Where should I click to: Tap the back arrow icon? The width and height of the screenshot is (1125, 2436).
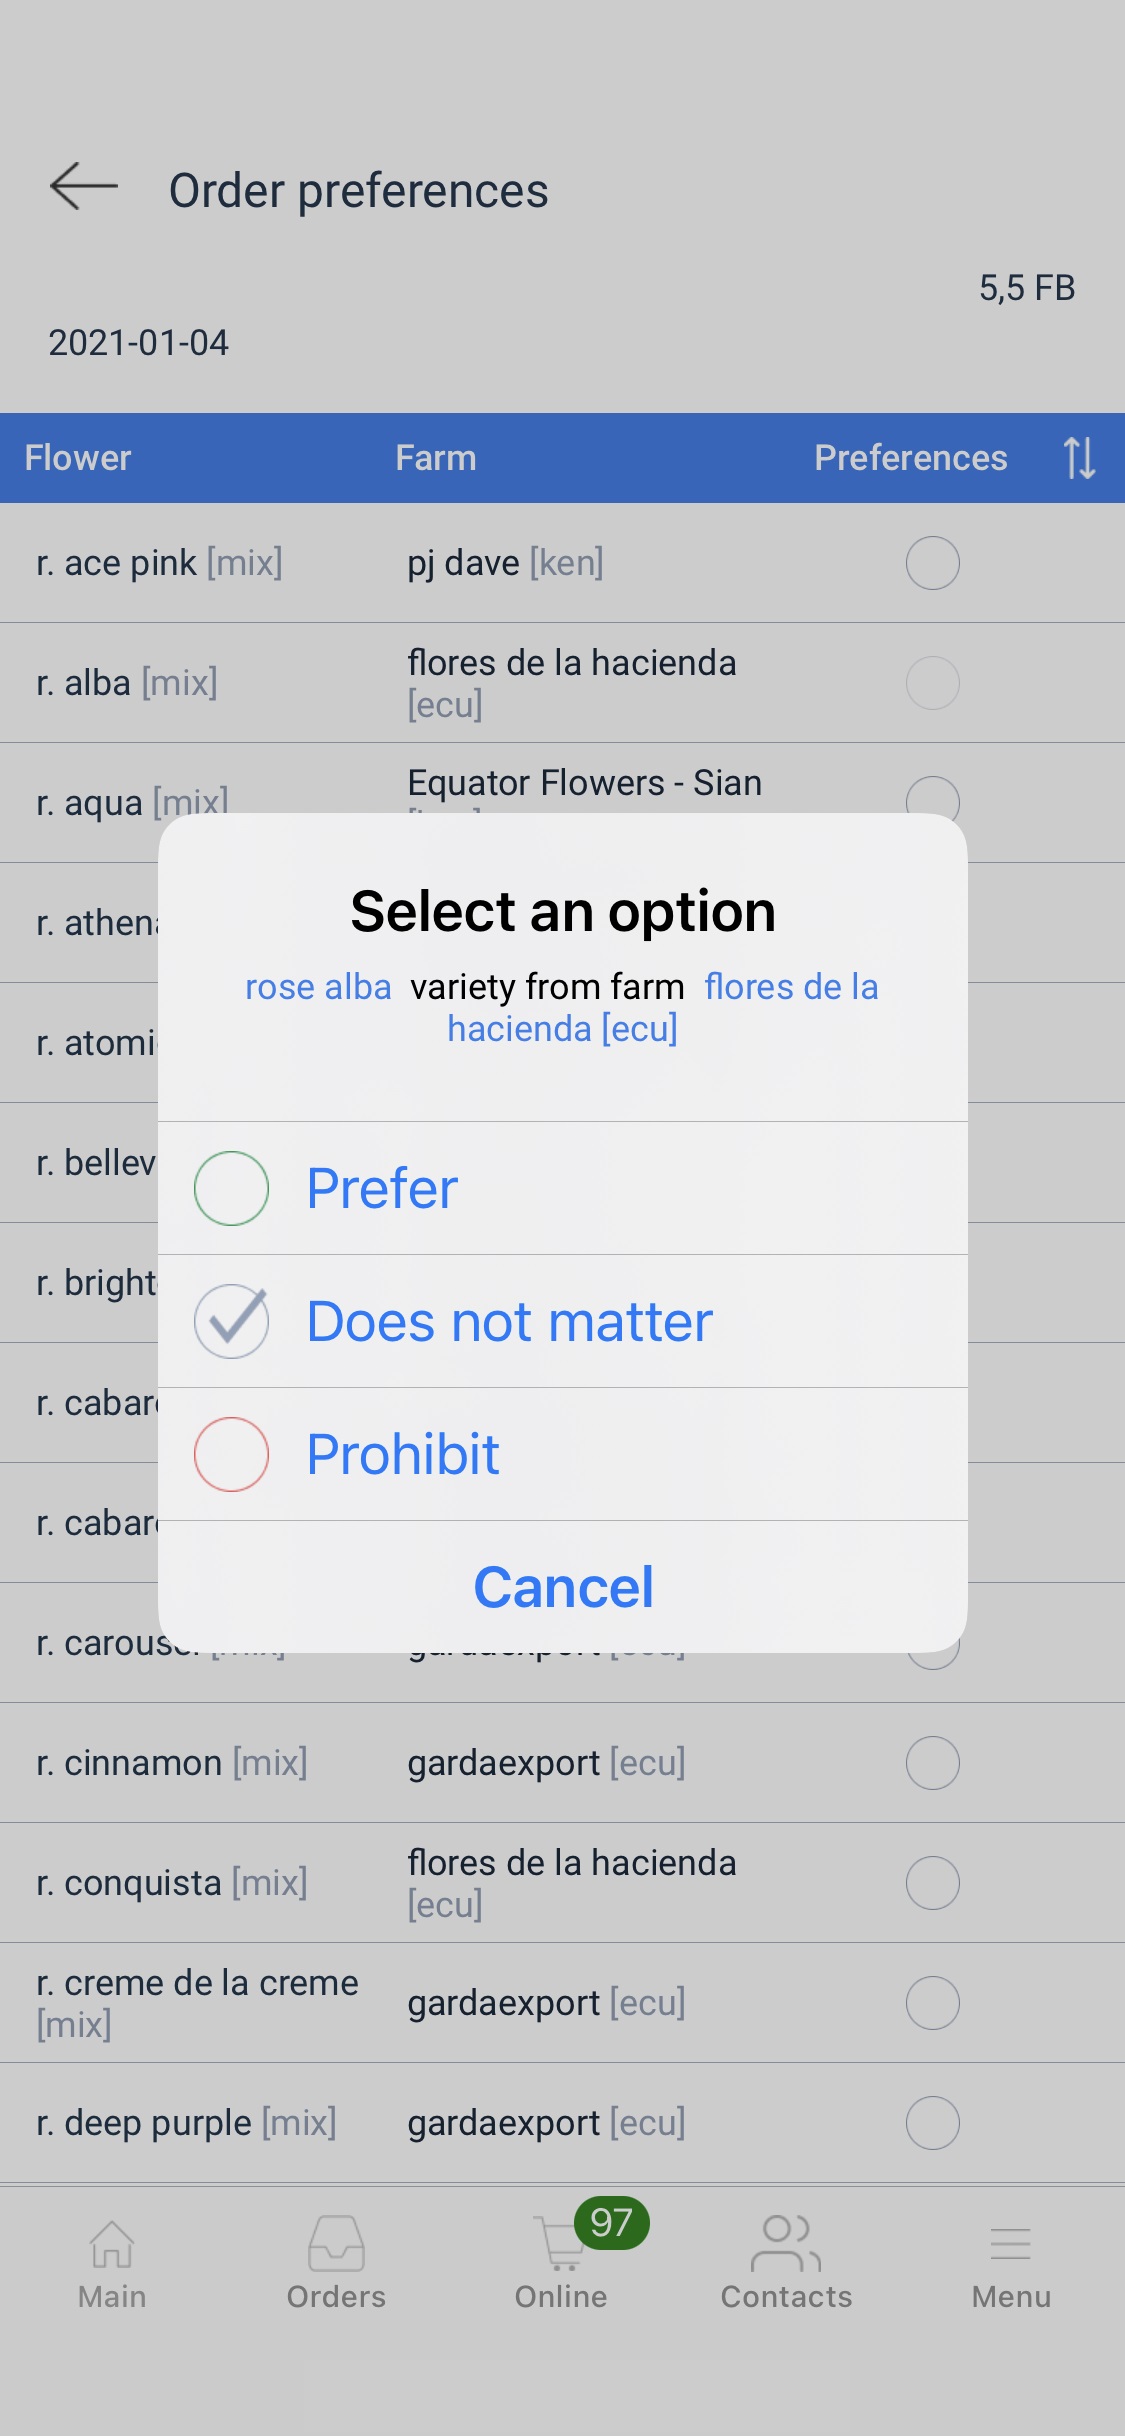coord(84,187)
